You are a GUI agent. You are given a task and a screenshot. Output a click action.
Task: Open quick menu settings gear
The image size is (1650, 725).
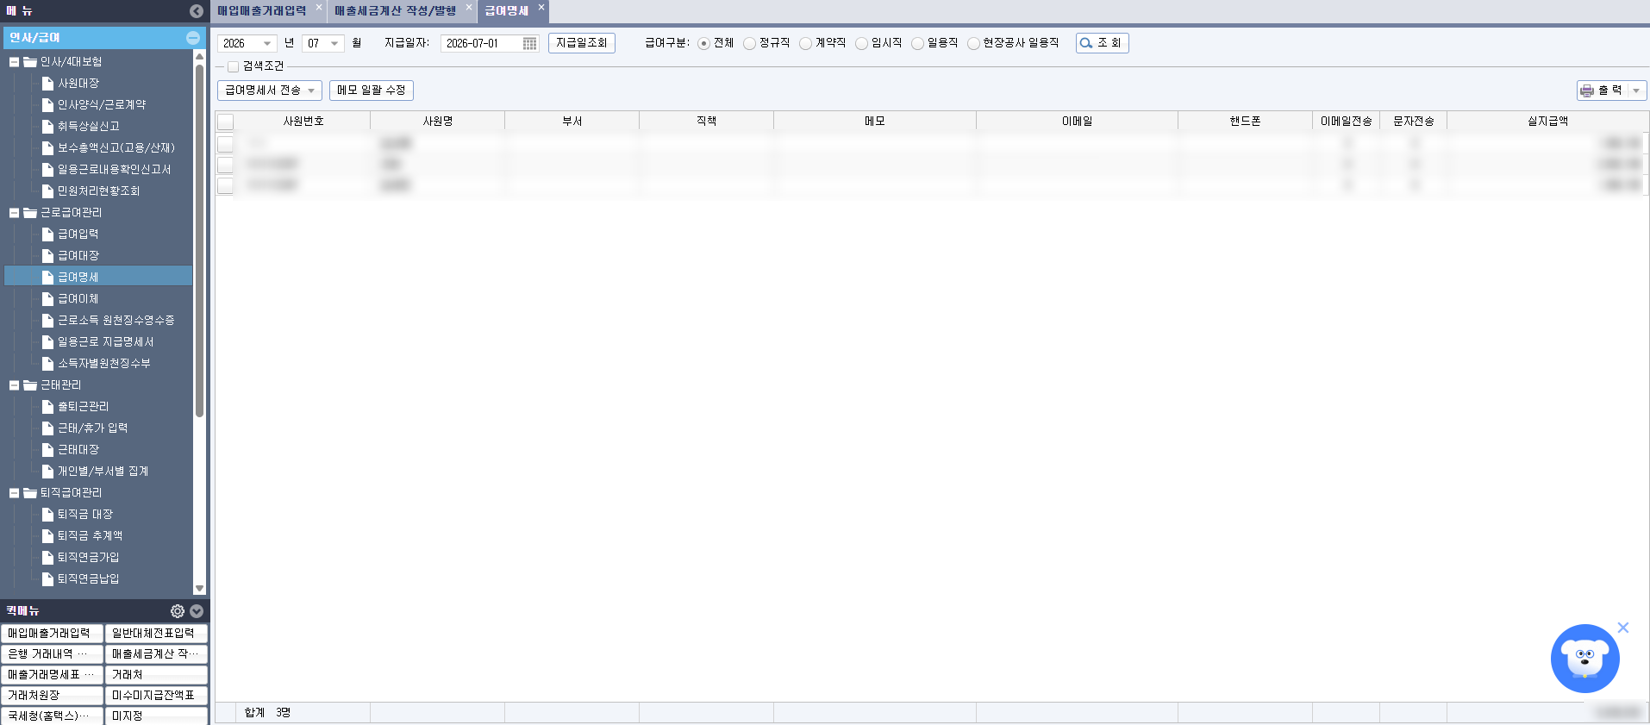point(177,611)
